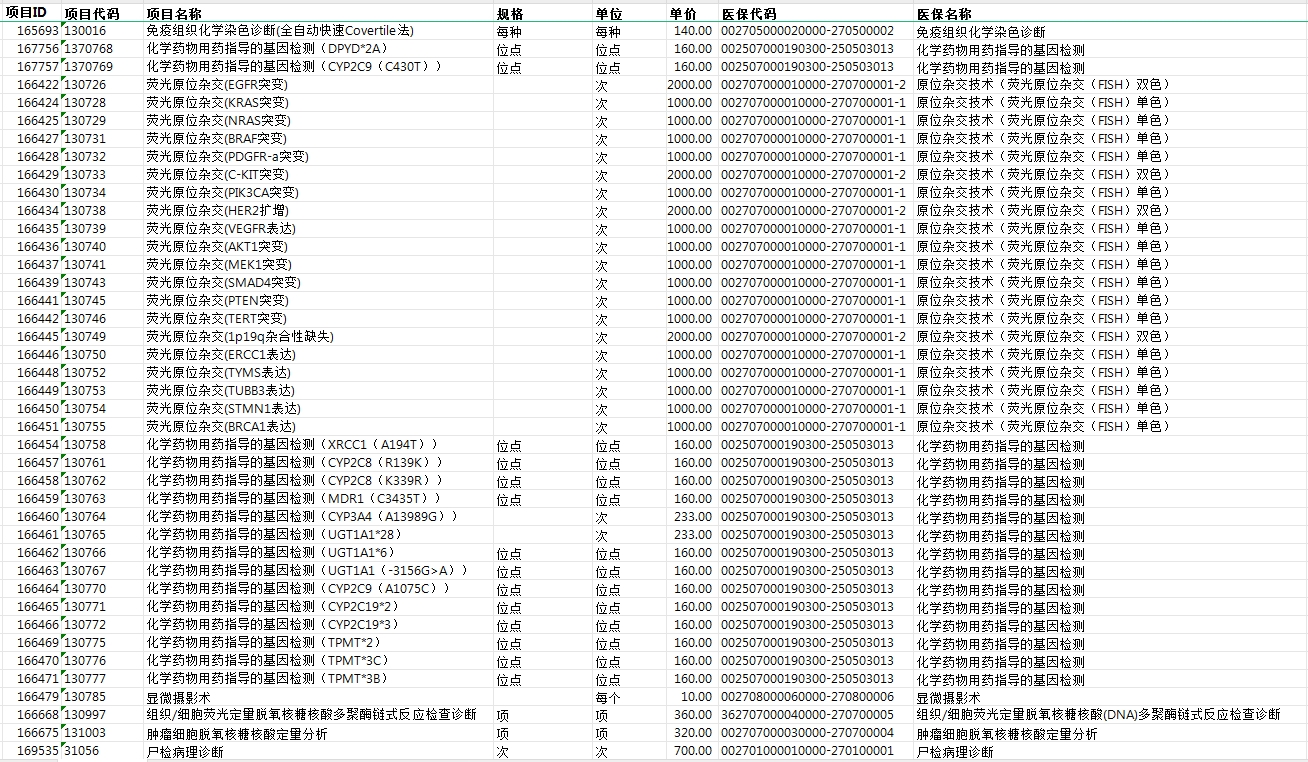Click the 700.00 price cell
The height and width of the screenshot is (762, 1308).
pyautogui.click(x=693, y=751)
